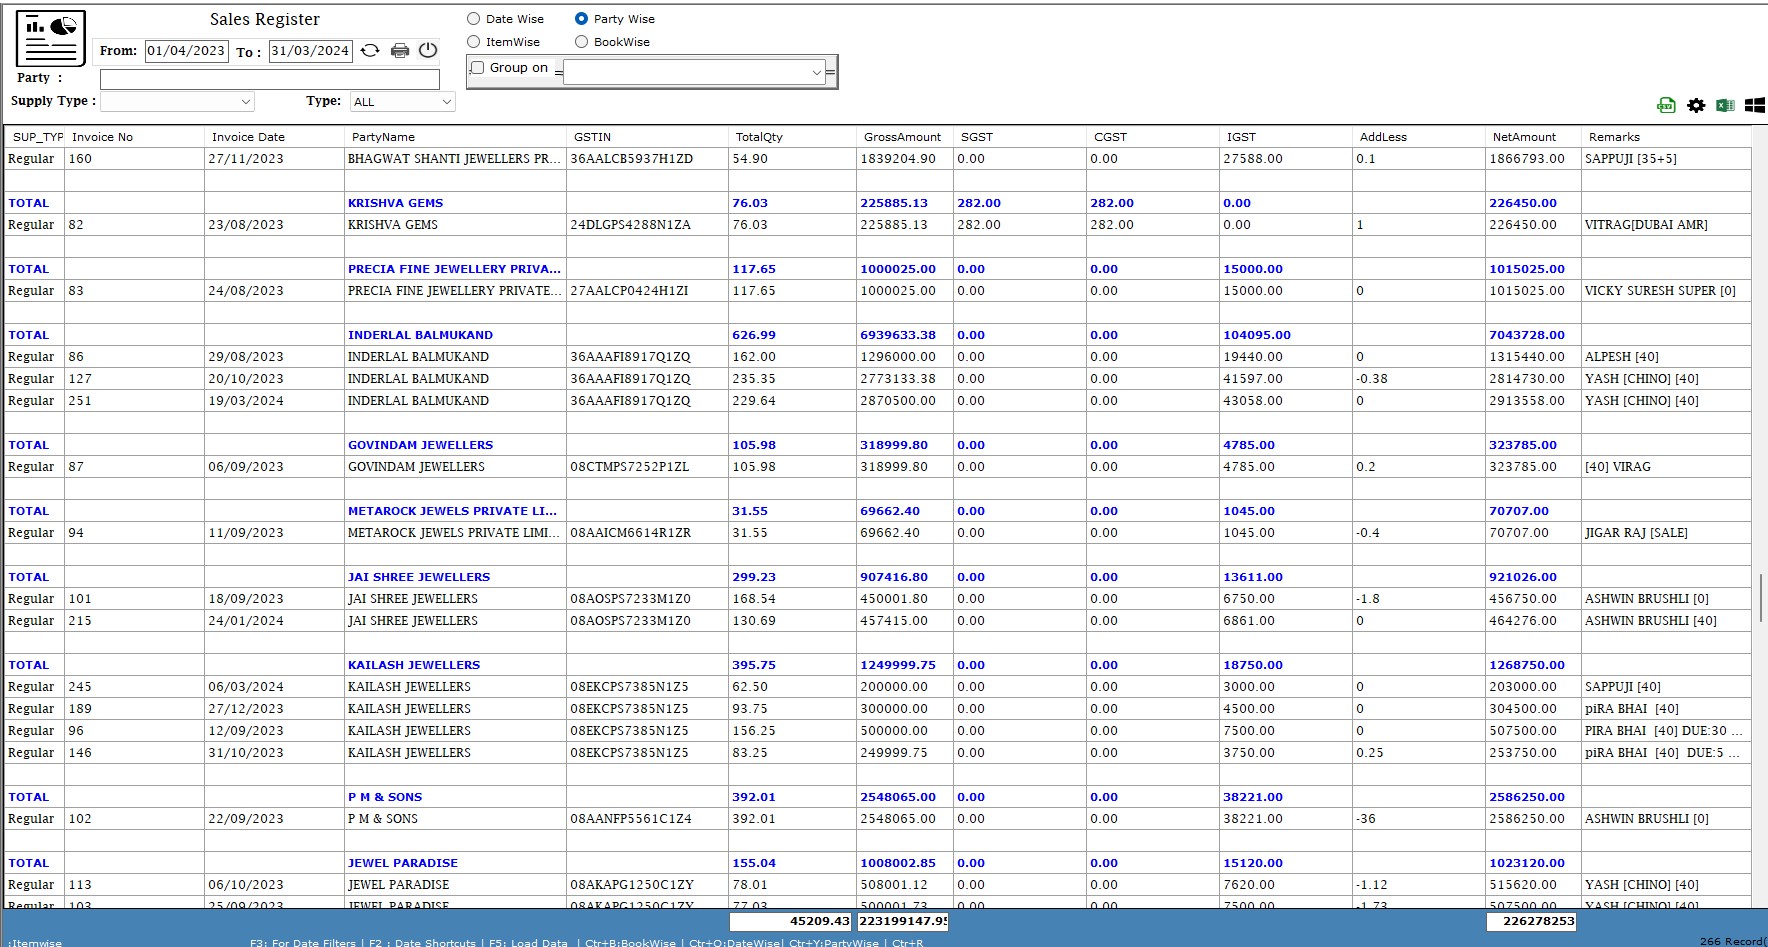Image resolution: width=1768 pixels, height=947 pixels.
Task: Sort by the NetAmount column header
Action: 1523,137
